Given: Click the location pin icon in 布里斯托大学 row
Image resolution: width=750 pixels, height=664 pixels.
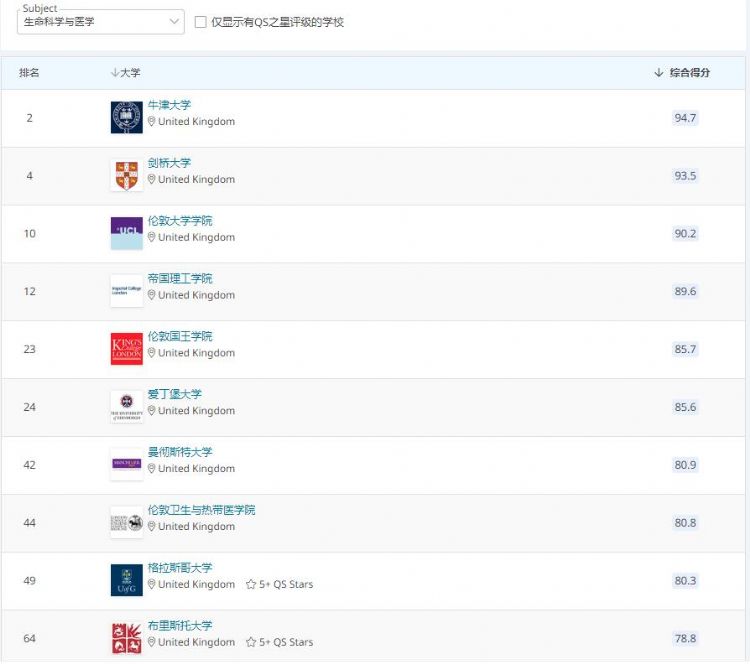Looking at the screenshot, I should (151, 642).
